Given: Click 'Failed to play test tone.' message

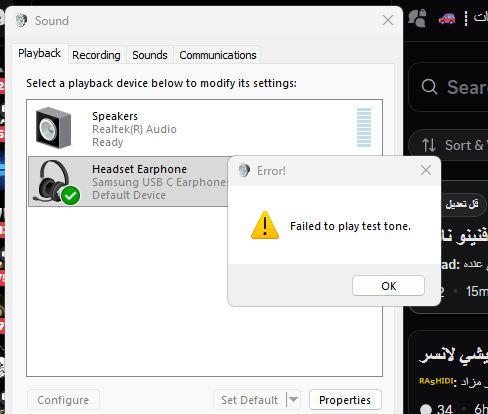Looking at the screenshot, I should tap(350, 226).
